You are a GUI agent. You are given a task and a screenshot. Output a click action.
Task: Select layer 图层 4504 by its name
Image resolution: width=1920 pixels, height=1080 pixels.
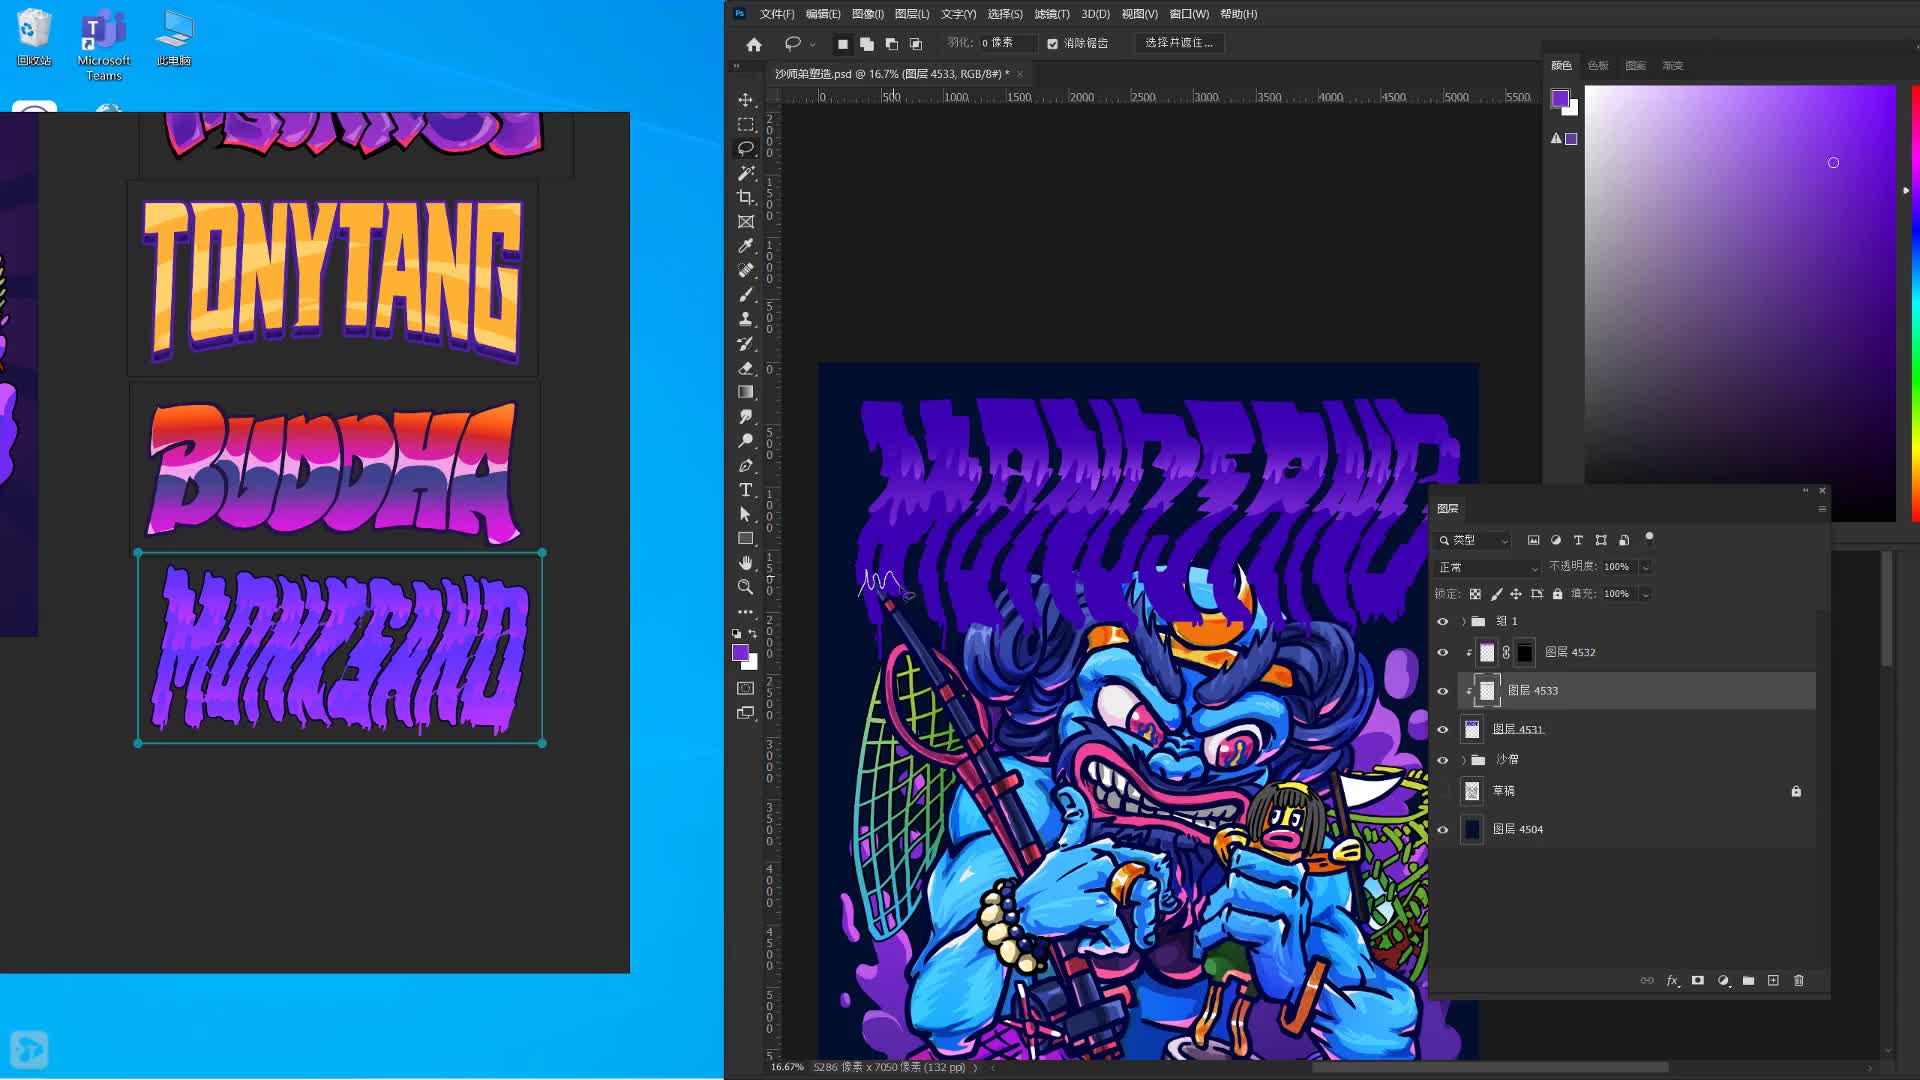click(x=1518, y=830)
